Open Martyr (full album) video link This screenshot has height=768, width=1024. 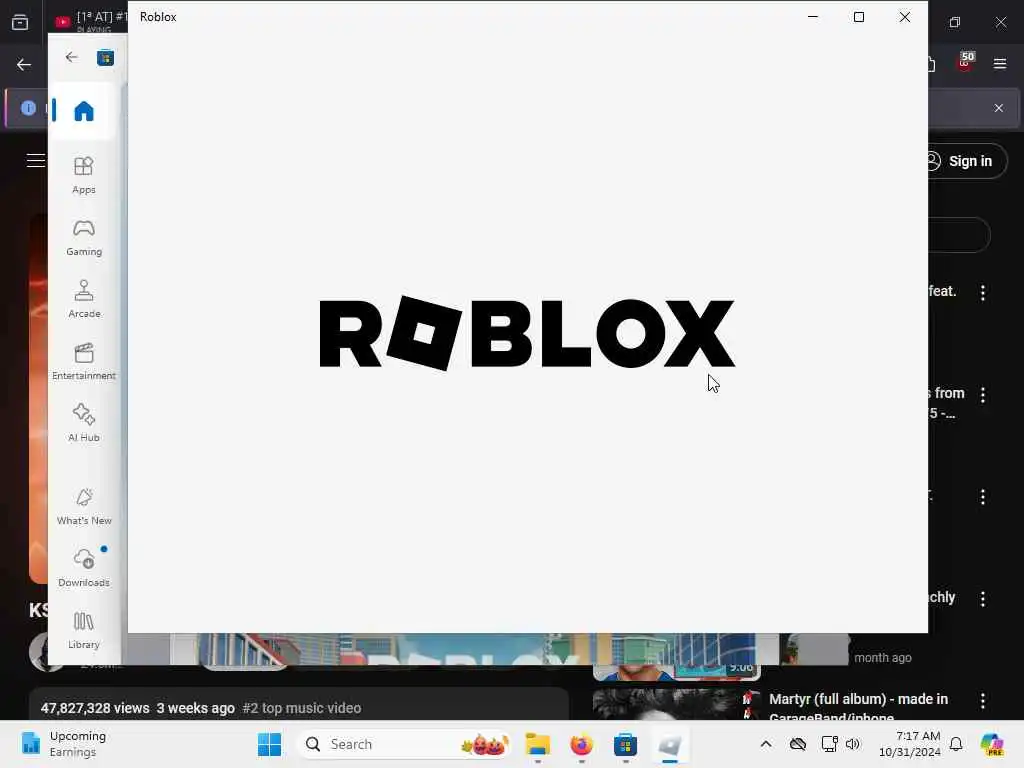click(858, 706)
